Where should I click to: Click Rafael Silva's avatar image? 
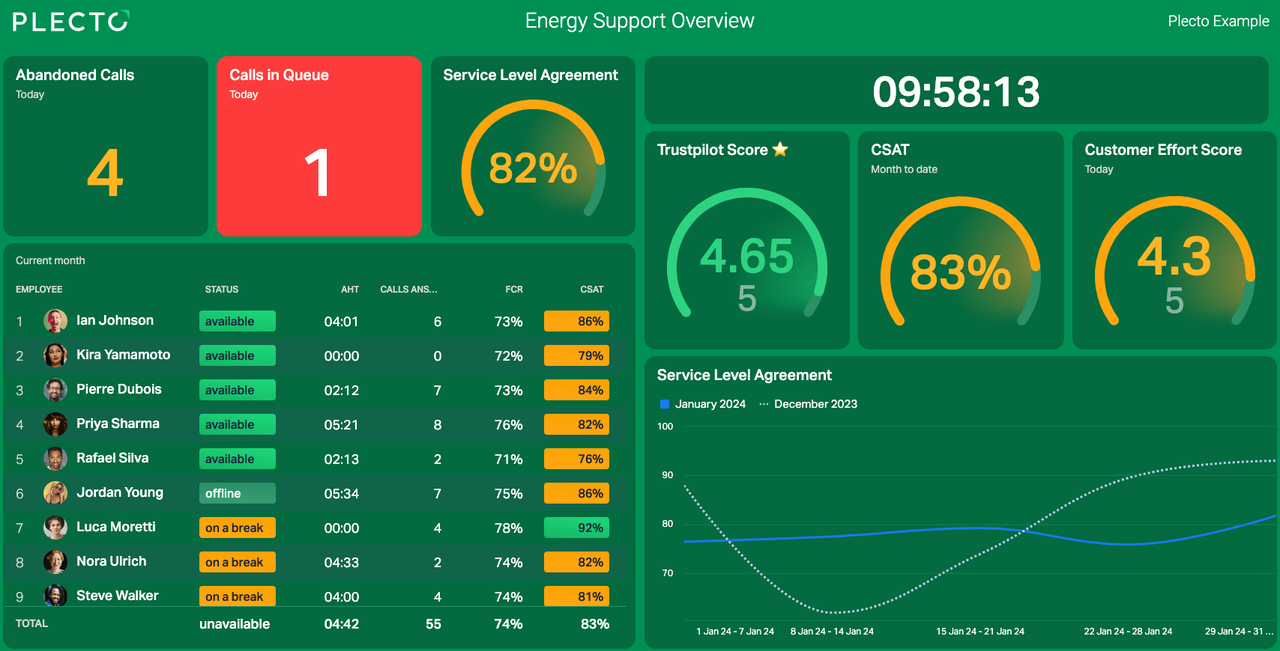coord(55,458)
